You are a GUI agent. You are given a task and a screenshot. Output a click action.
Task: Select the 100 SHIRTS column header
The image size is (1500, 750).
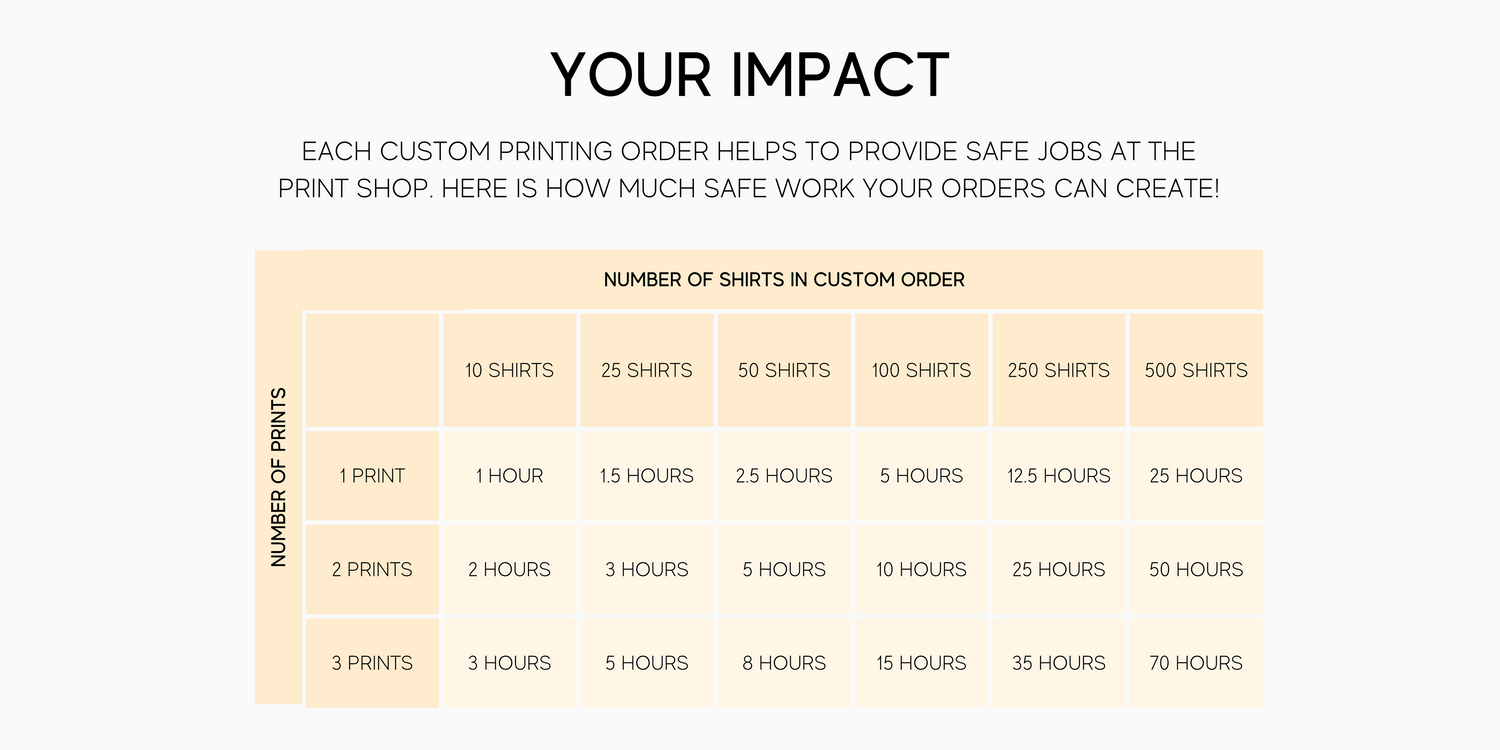(921, 370)
